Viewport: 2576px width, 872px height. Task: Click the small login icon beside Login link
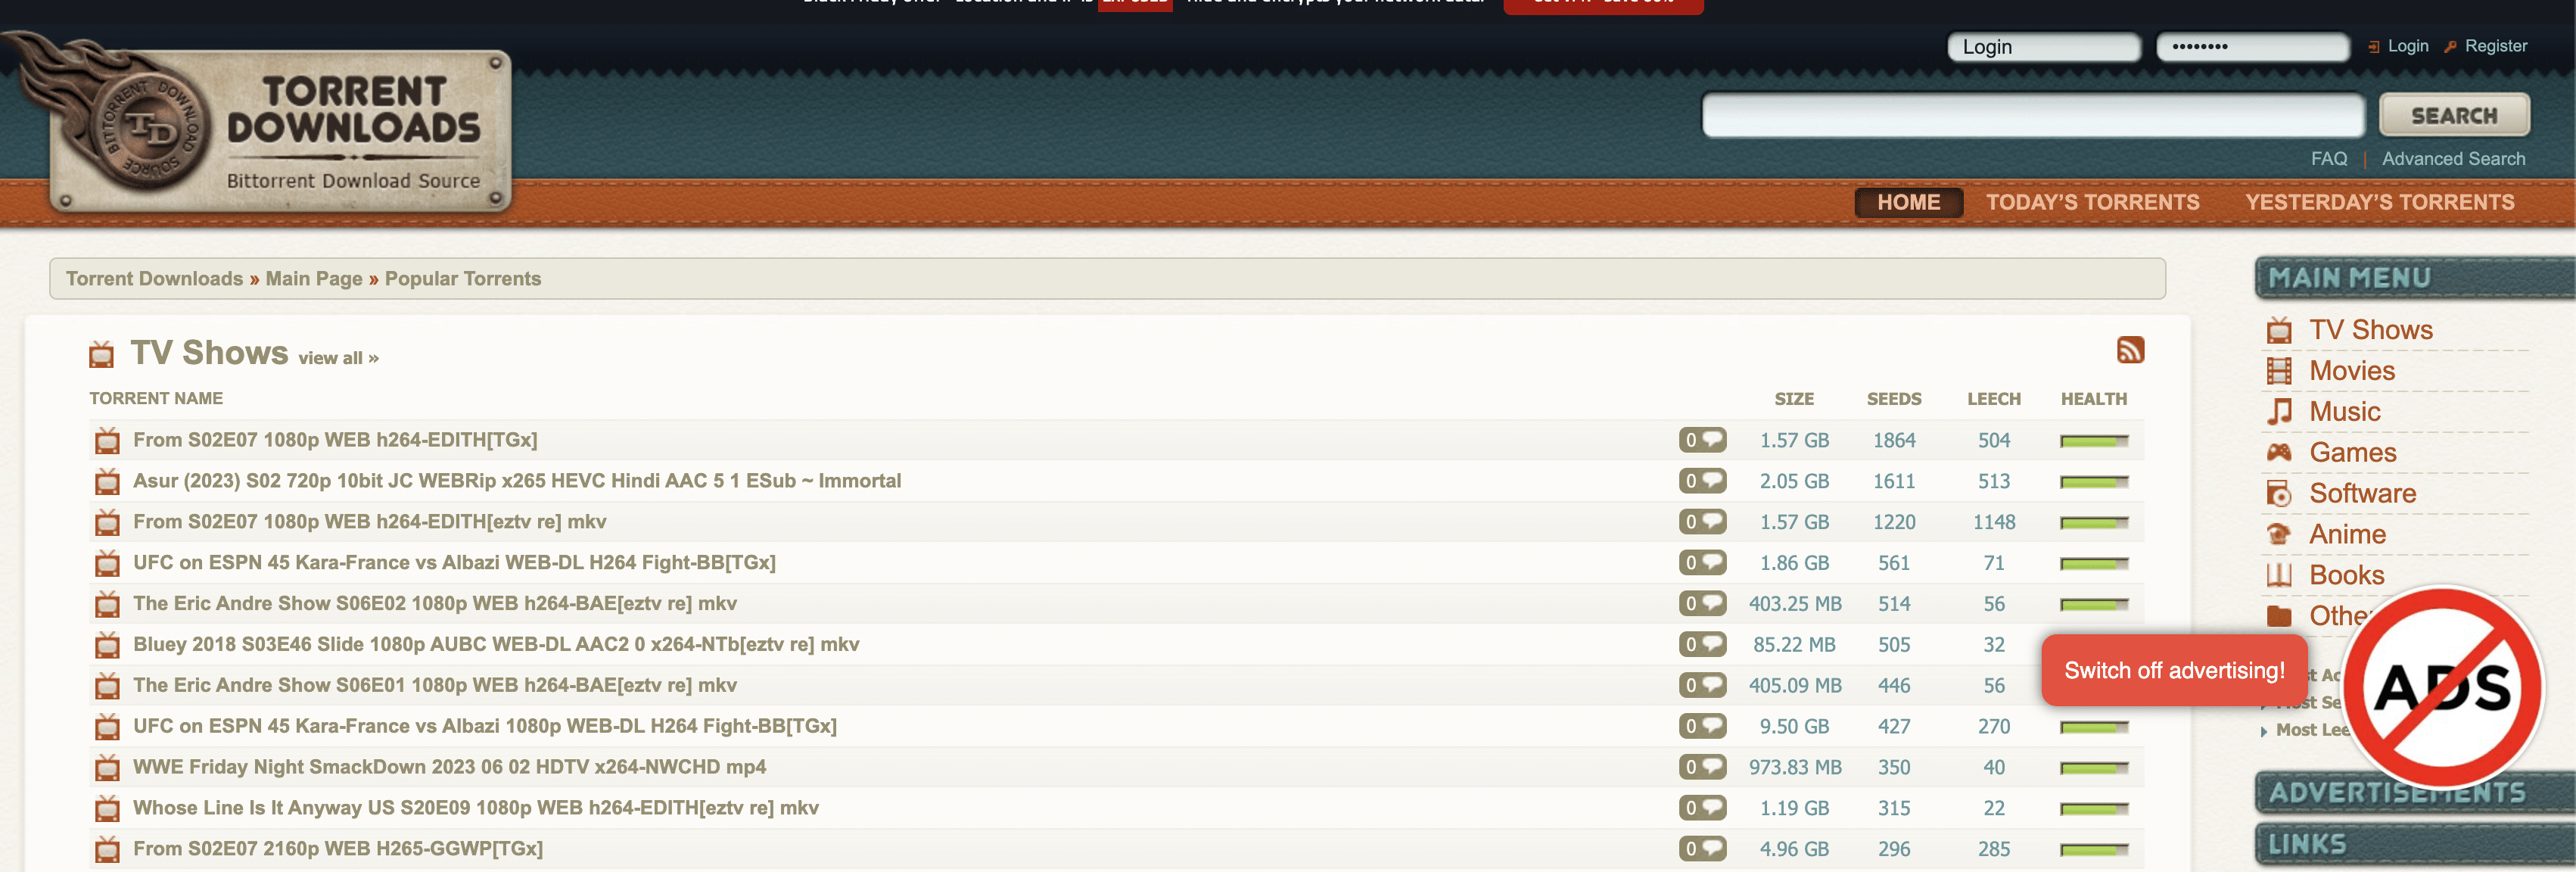click(2374, 47)
